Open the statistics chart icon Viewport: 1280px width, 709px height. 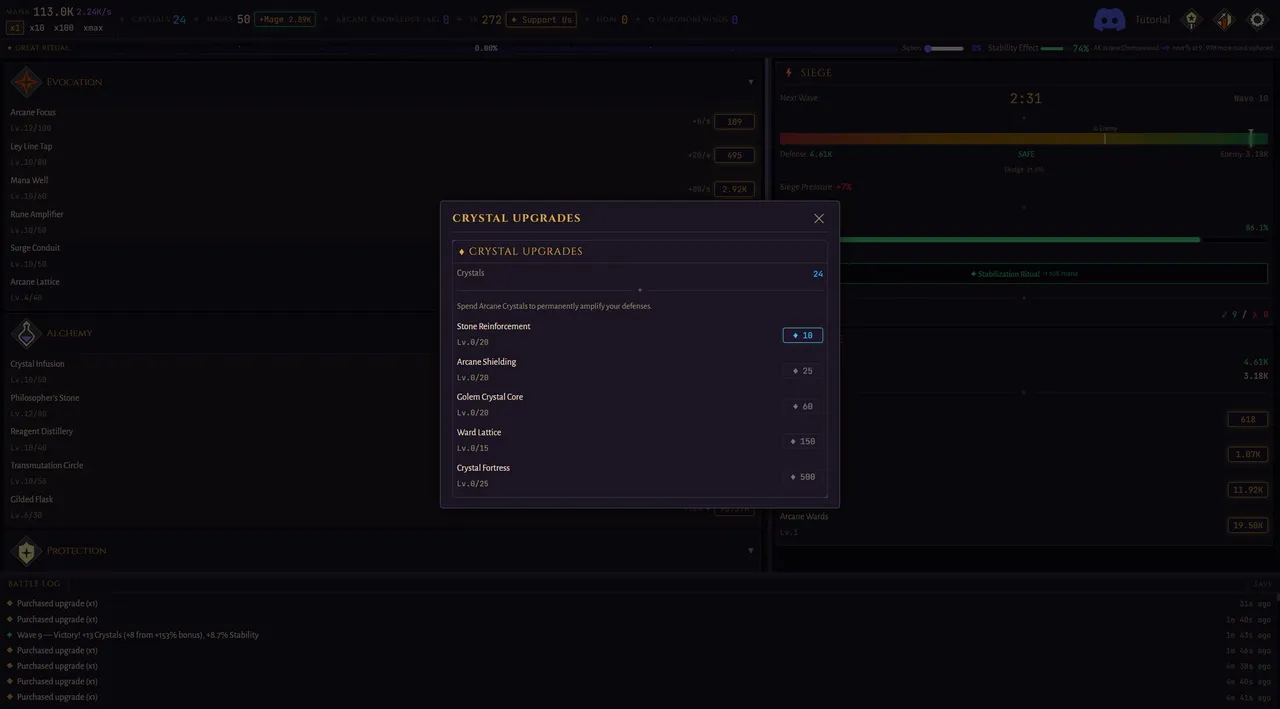point(1224,19)
